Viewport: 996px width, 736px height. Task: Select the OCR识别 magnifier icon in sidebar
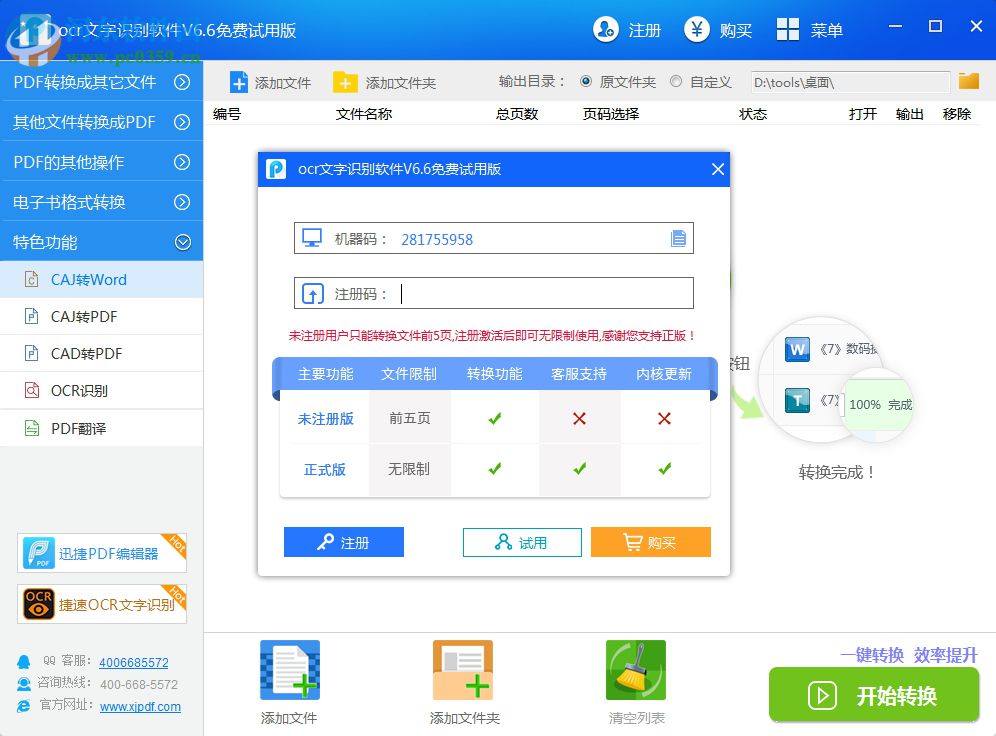31,390
